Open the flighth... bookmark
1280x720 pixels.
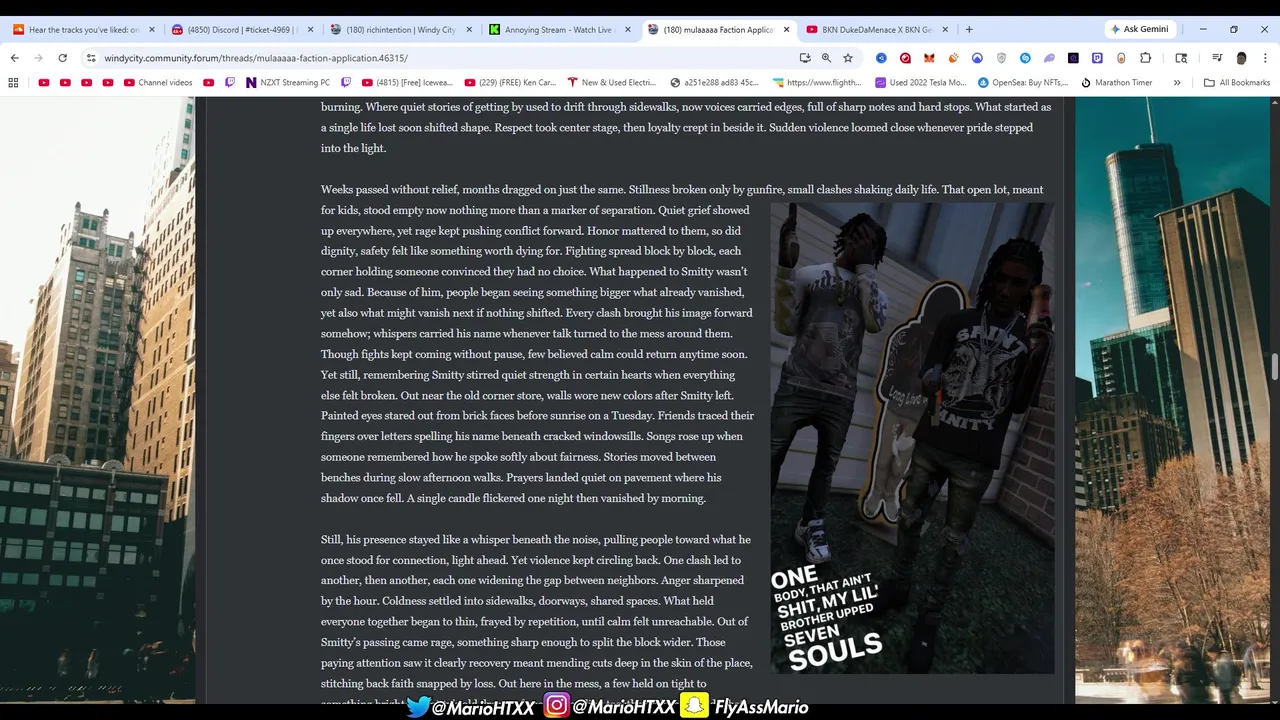coord(816,82)
